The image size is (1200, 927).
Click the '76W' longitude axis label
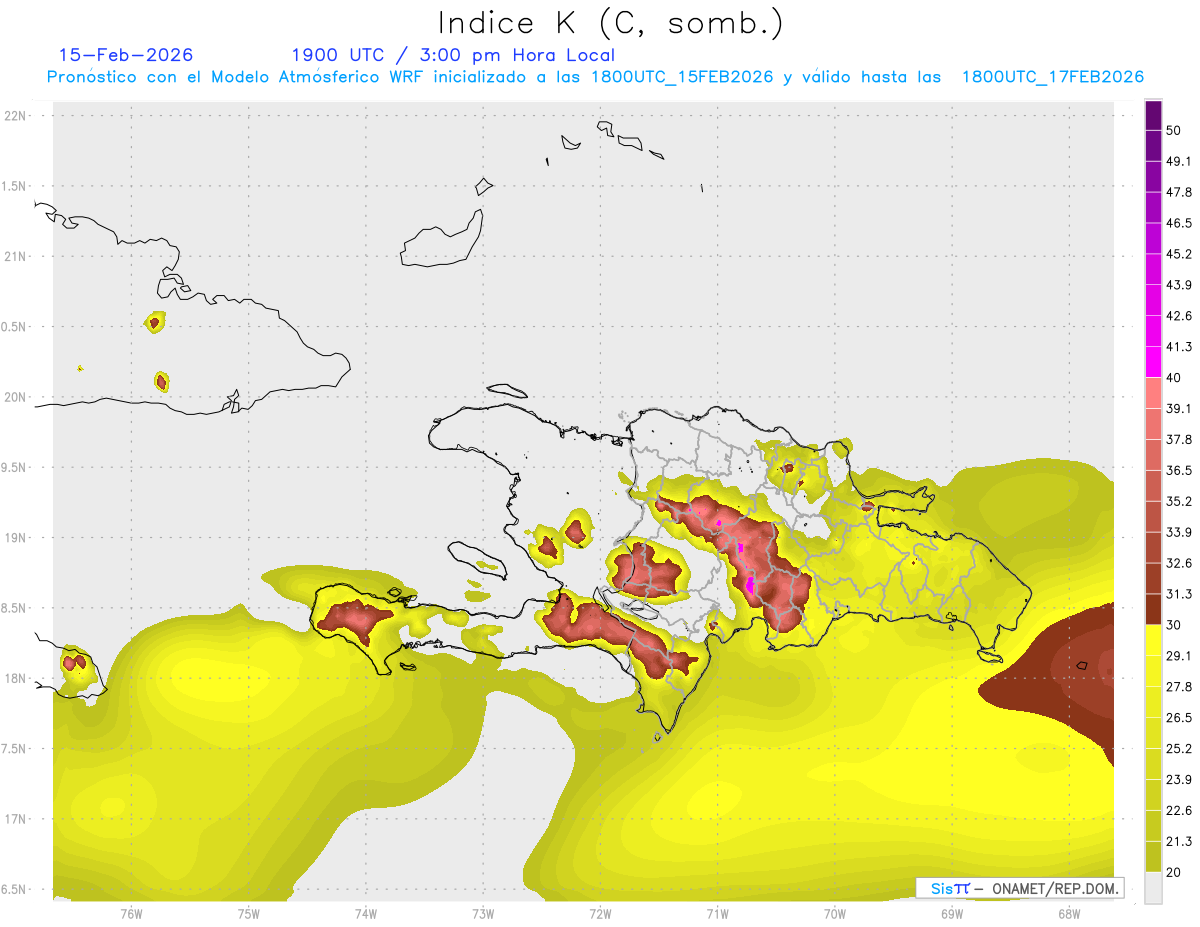click(x=131, y=913)
